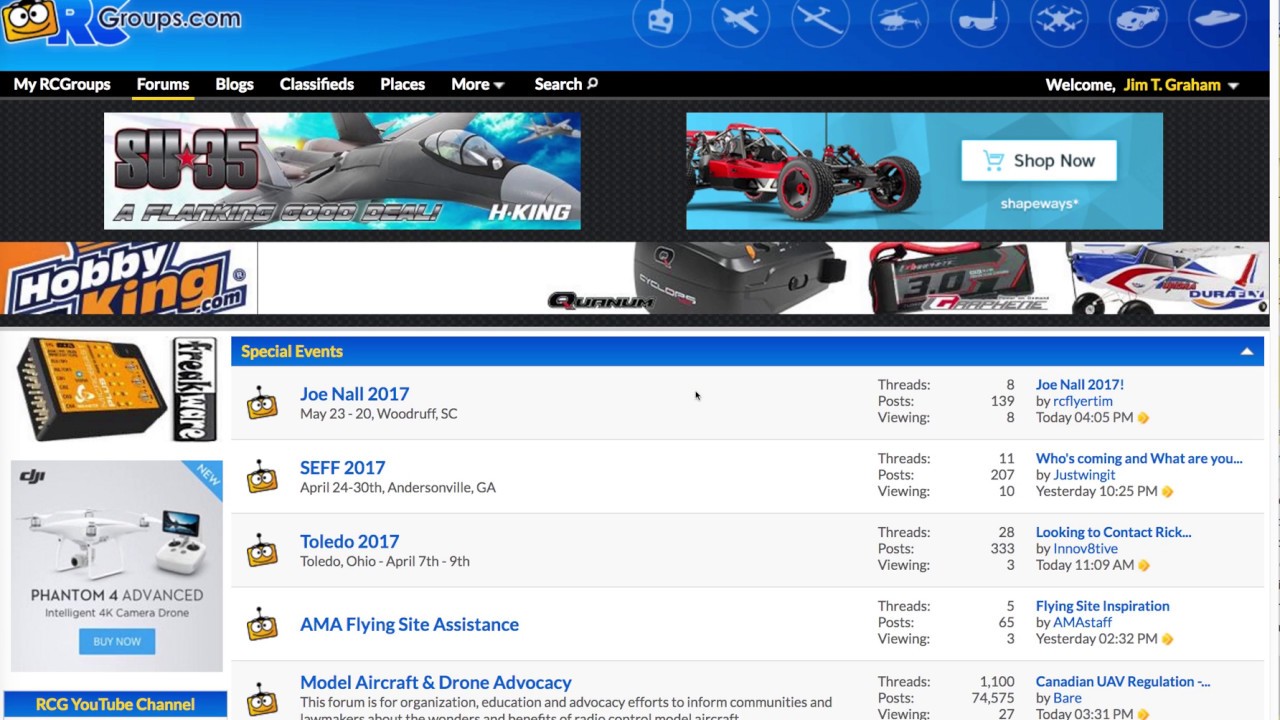Click Shop Now on shapeways ad

pyautogui.click(x=1039, y=160)
